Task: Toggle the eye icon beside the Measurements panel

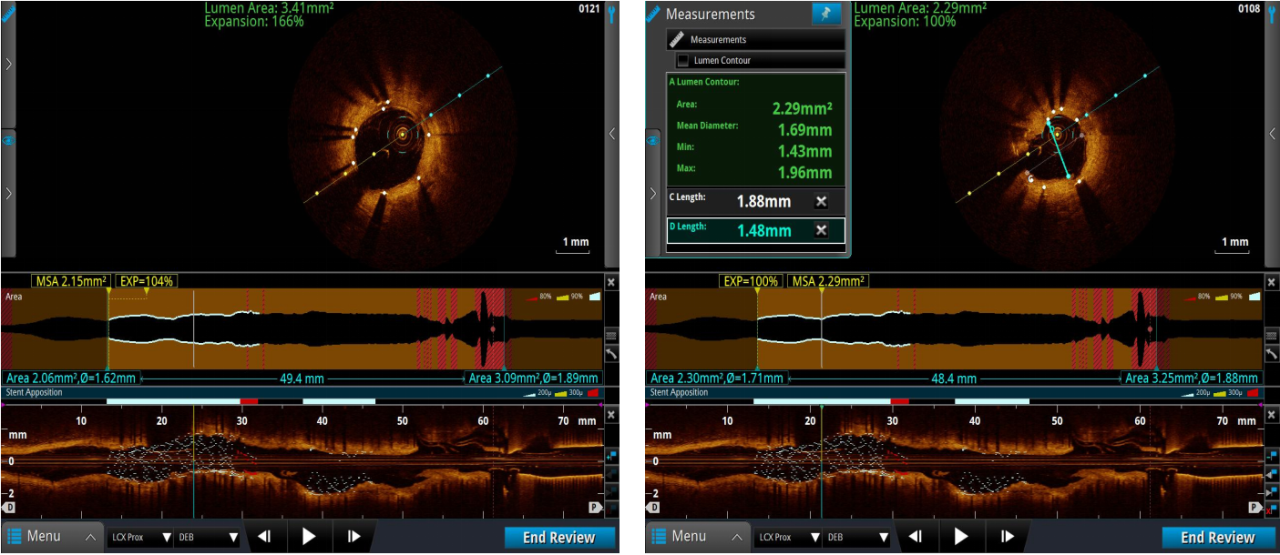Action: (652, 141)
